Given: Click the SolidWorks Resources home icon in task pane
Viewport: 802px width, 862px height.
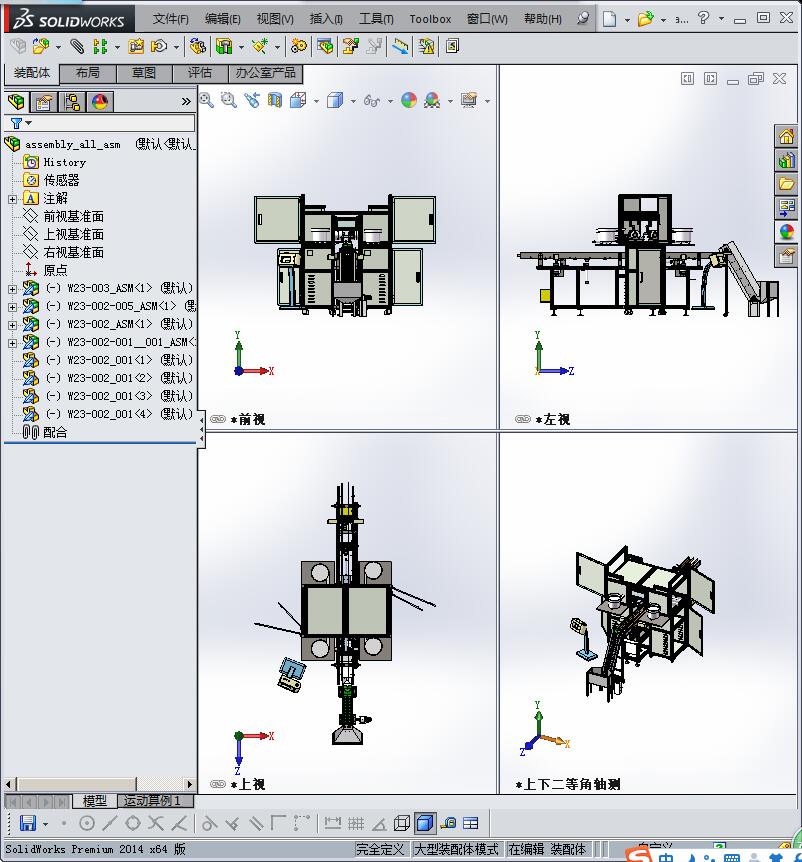Looking at the screenshot, I should tap(787, 136).
